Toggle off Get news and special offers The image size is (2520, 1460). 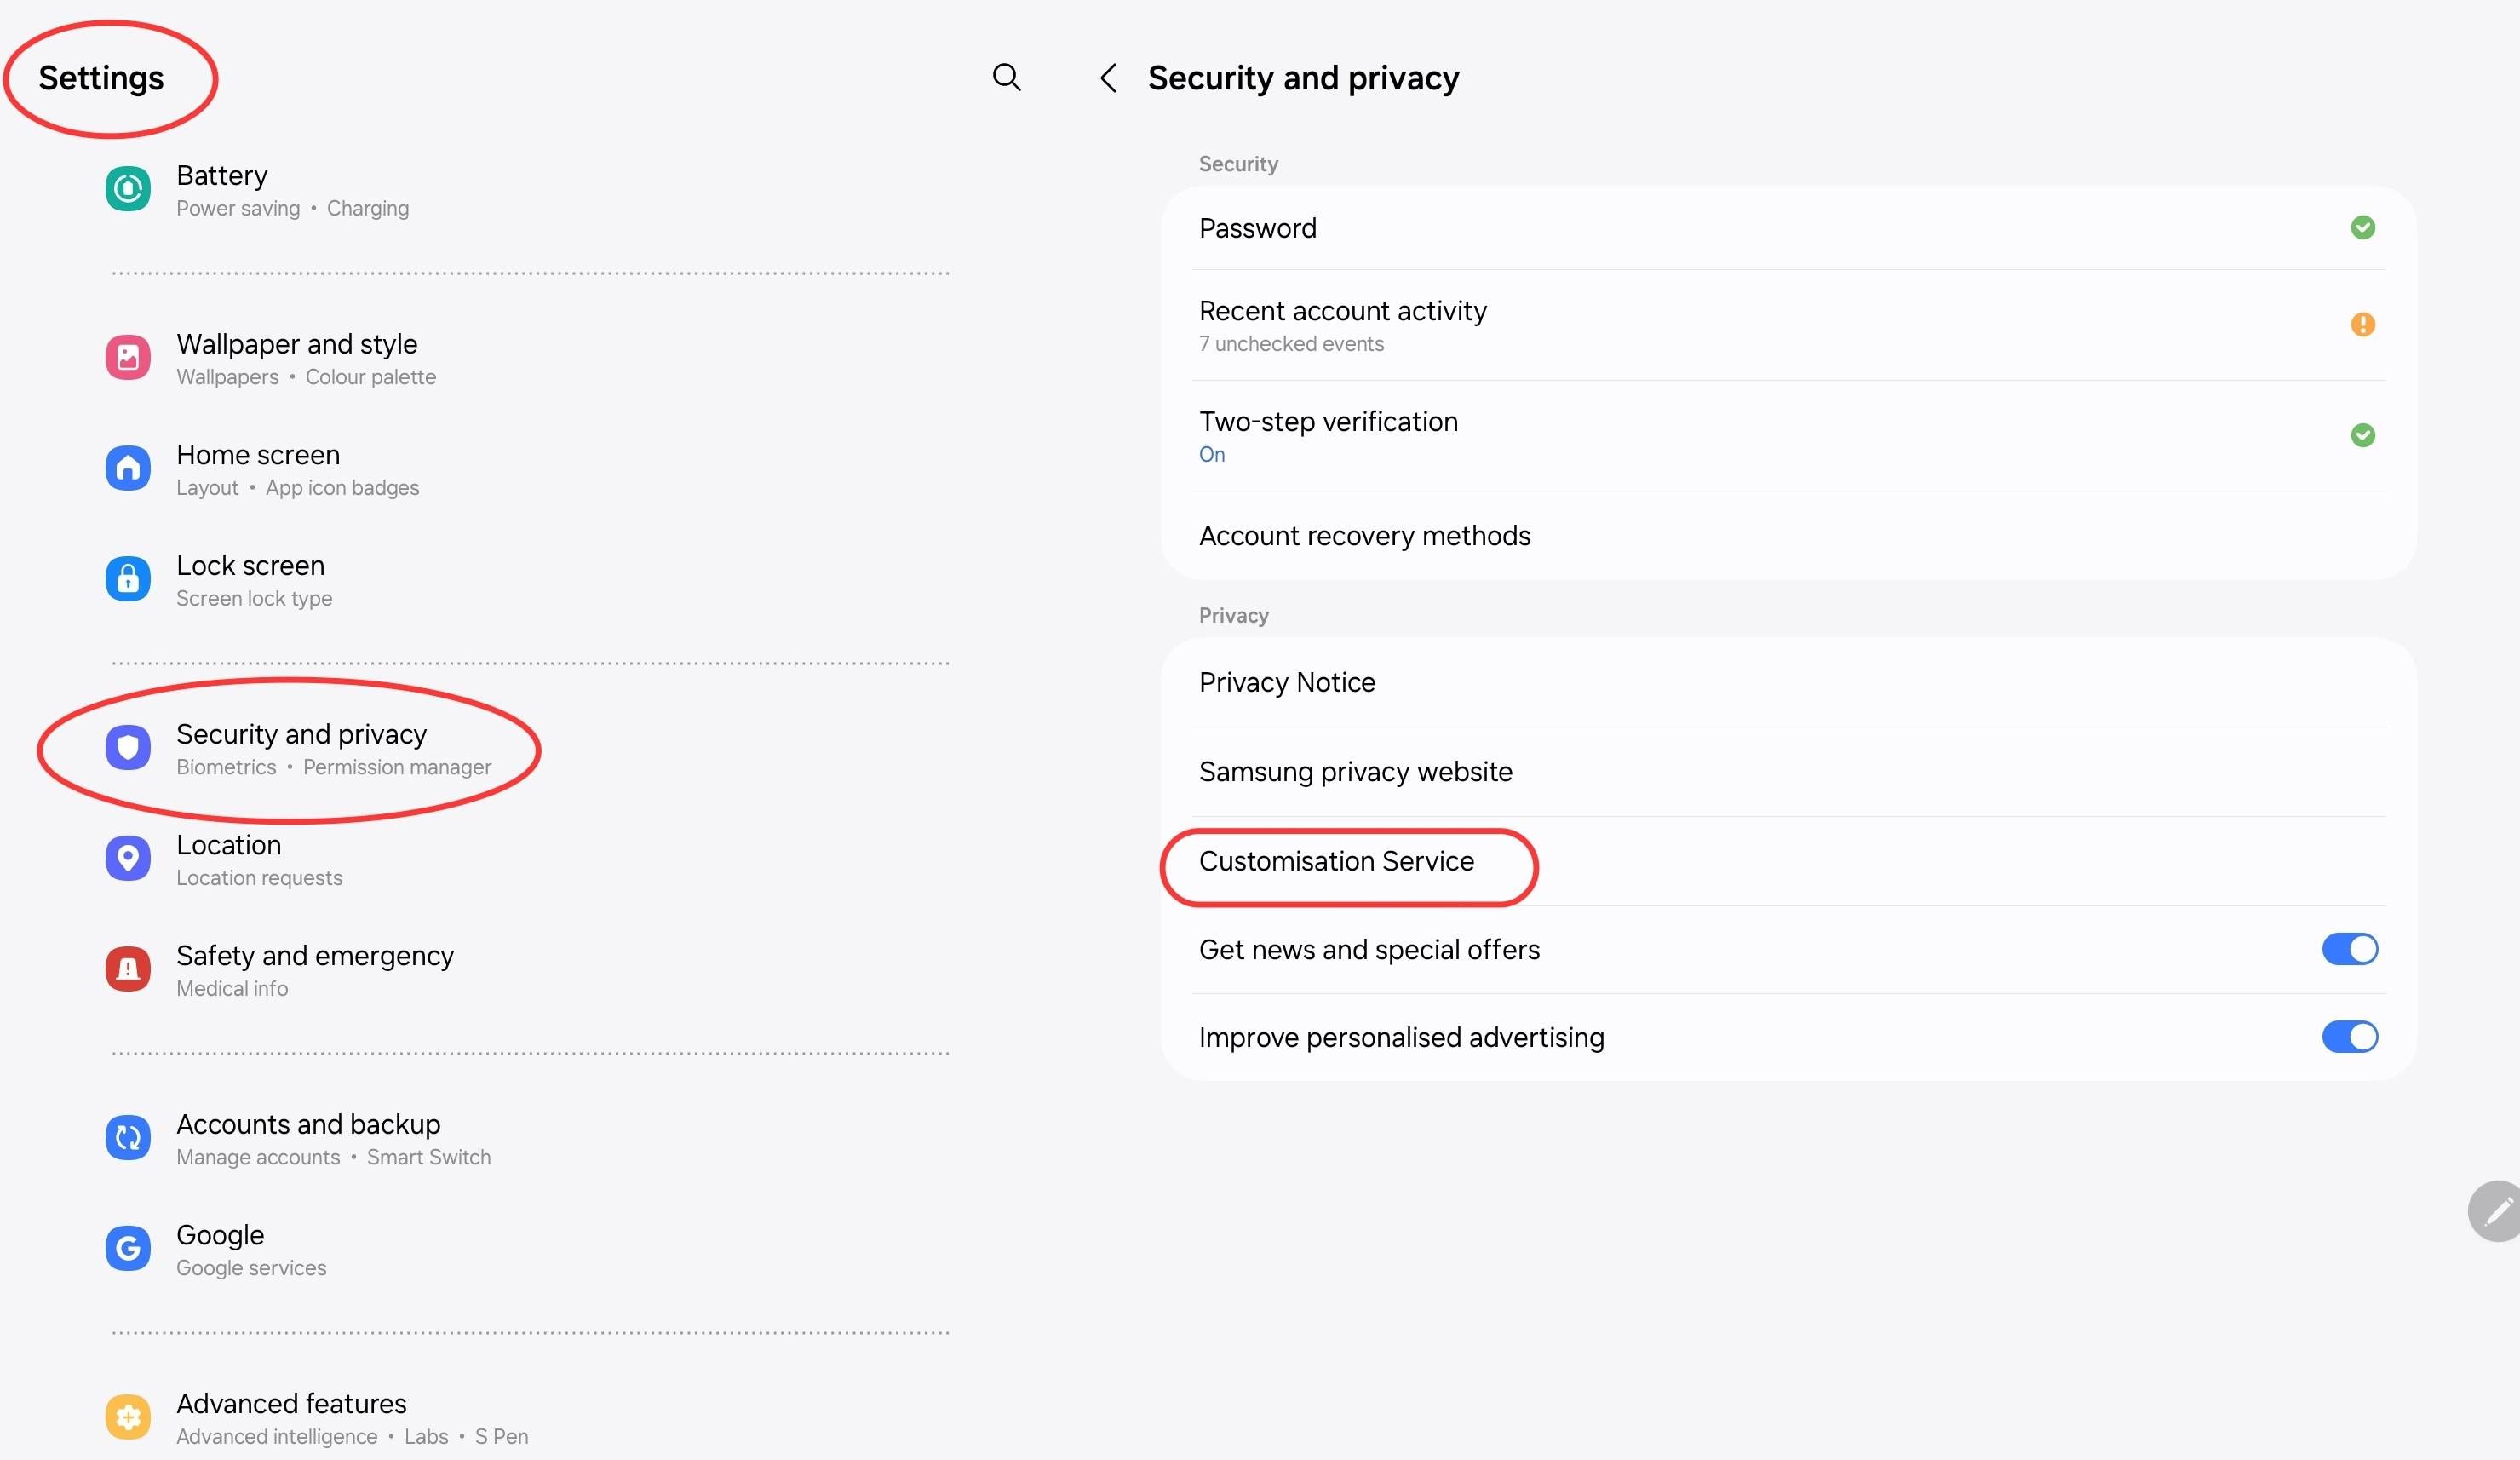[x=2349, y=949]
